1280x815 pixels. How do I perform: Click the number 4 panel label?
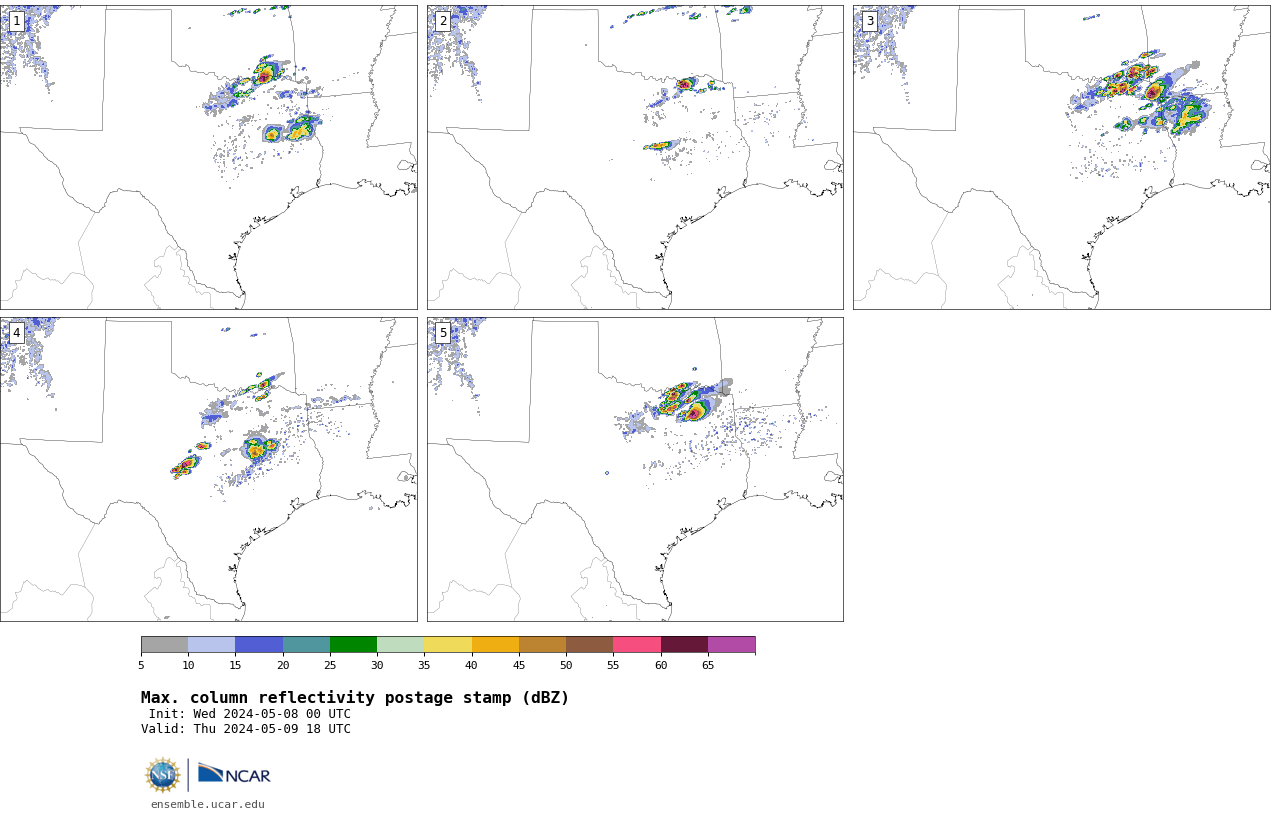click(x=16, y=333)
